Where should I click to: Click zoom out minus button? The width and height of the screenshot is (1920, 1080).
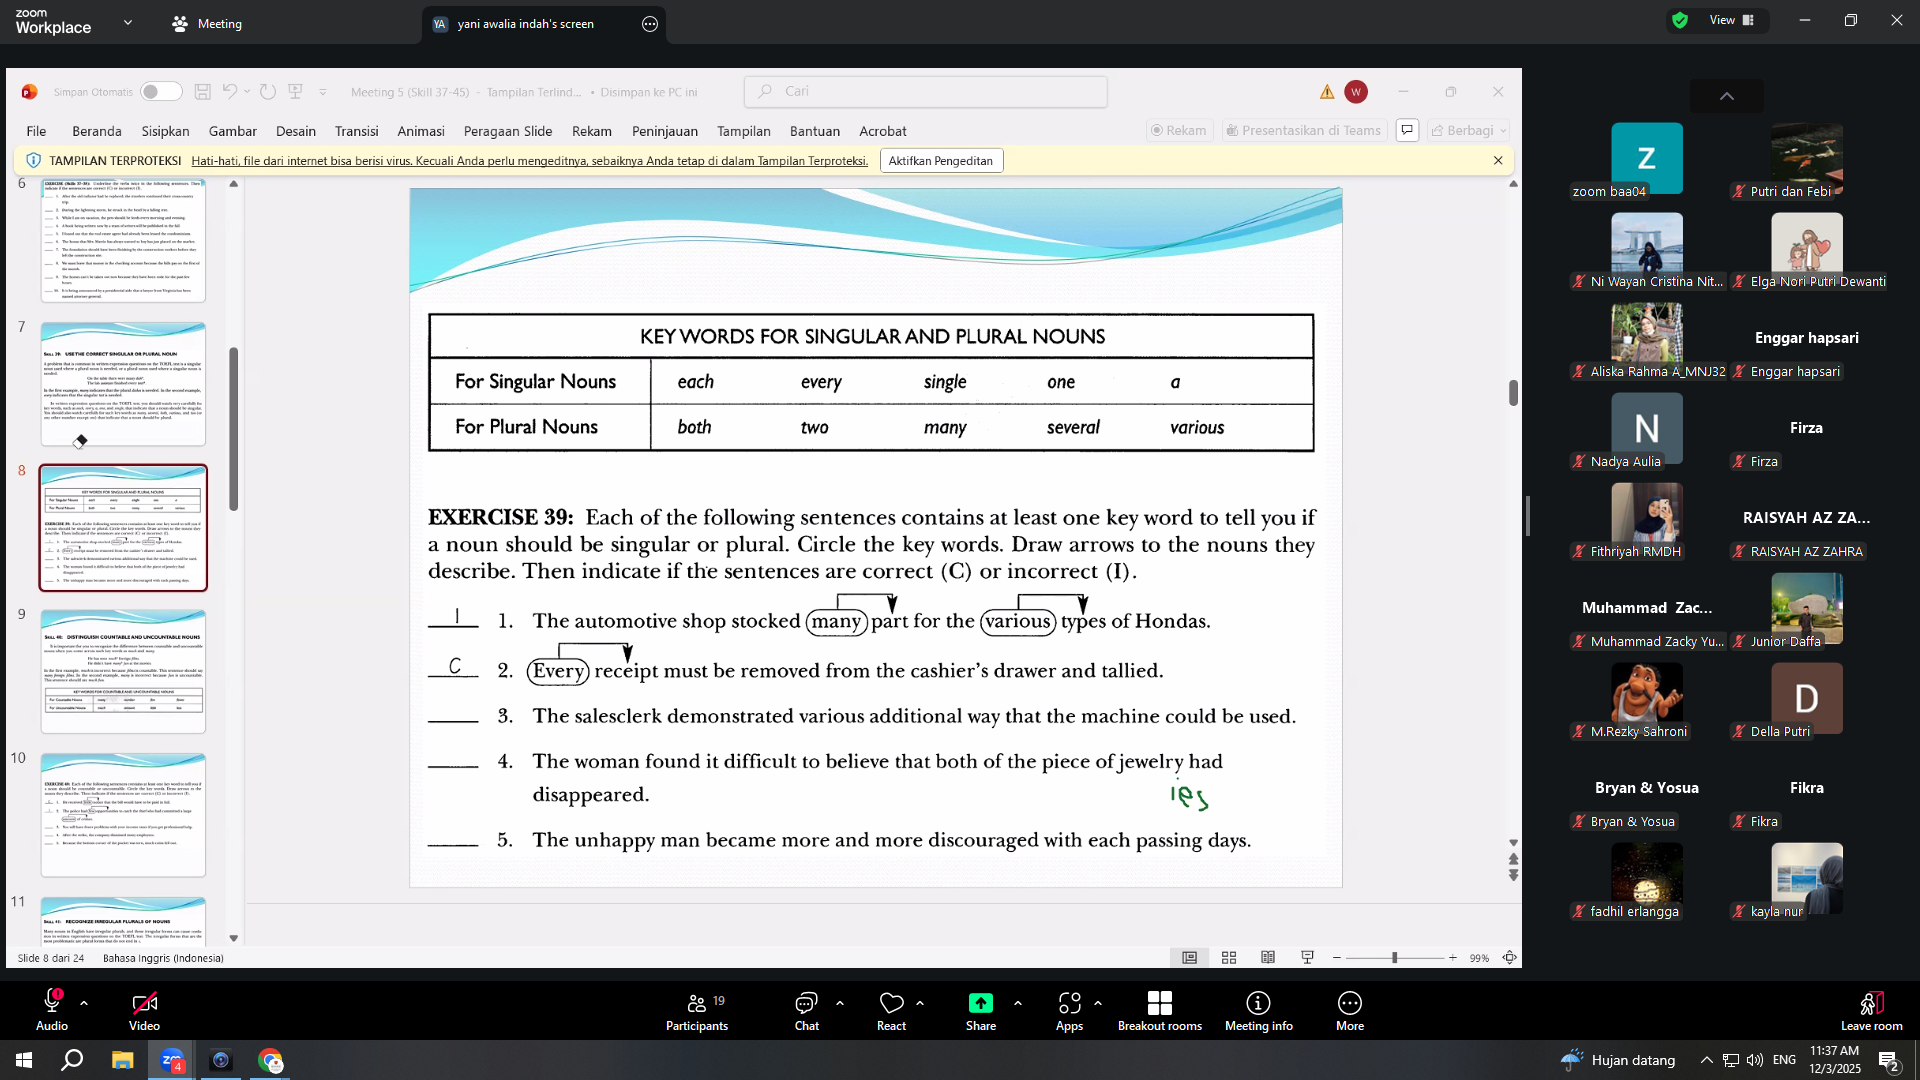[1337, 958]
